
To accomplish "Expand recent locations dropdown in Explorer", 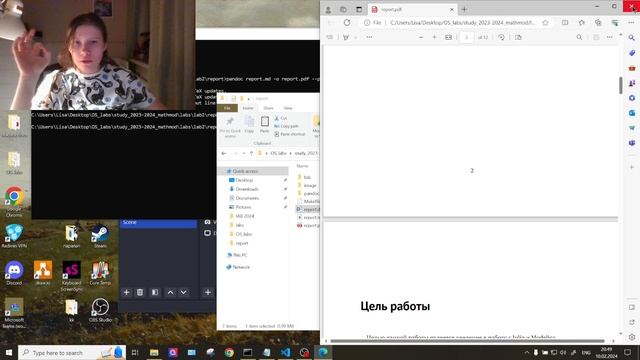I will [244, 153].
